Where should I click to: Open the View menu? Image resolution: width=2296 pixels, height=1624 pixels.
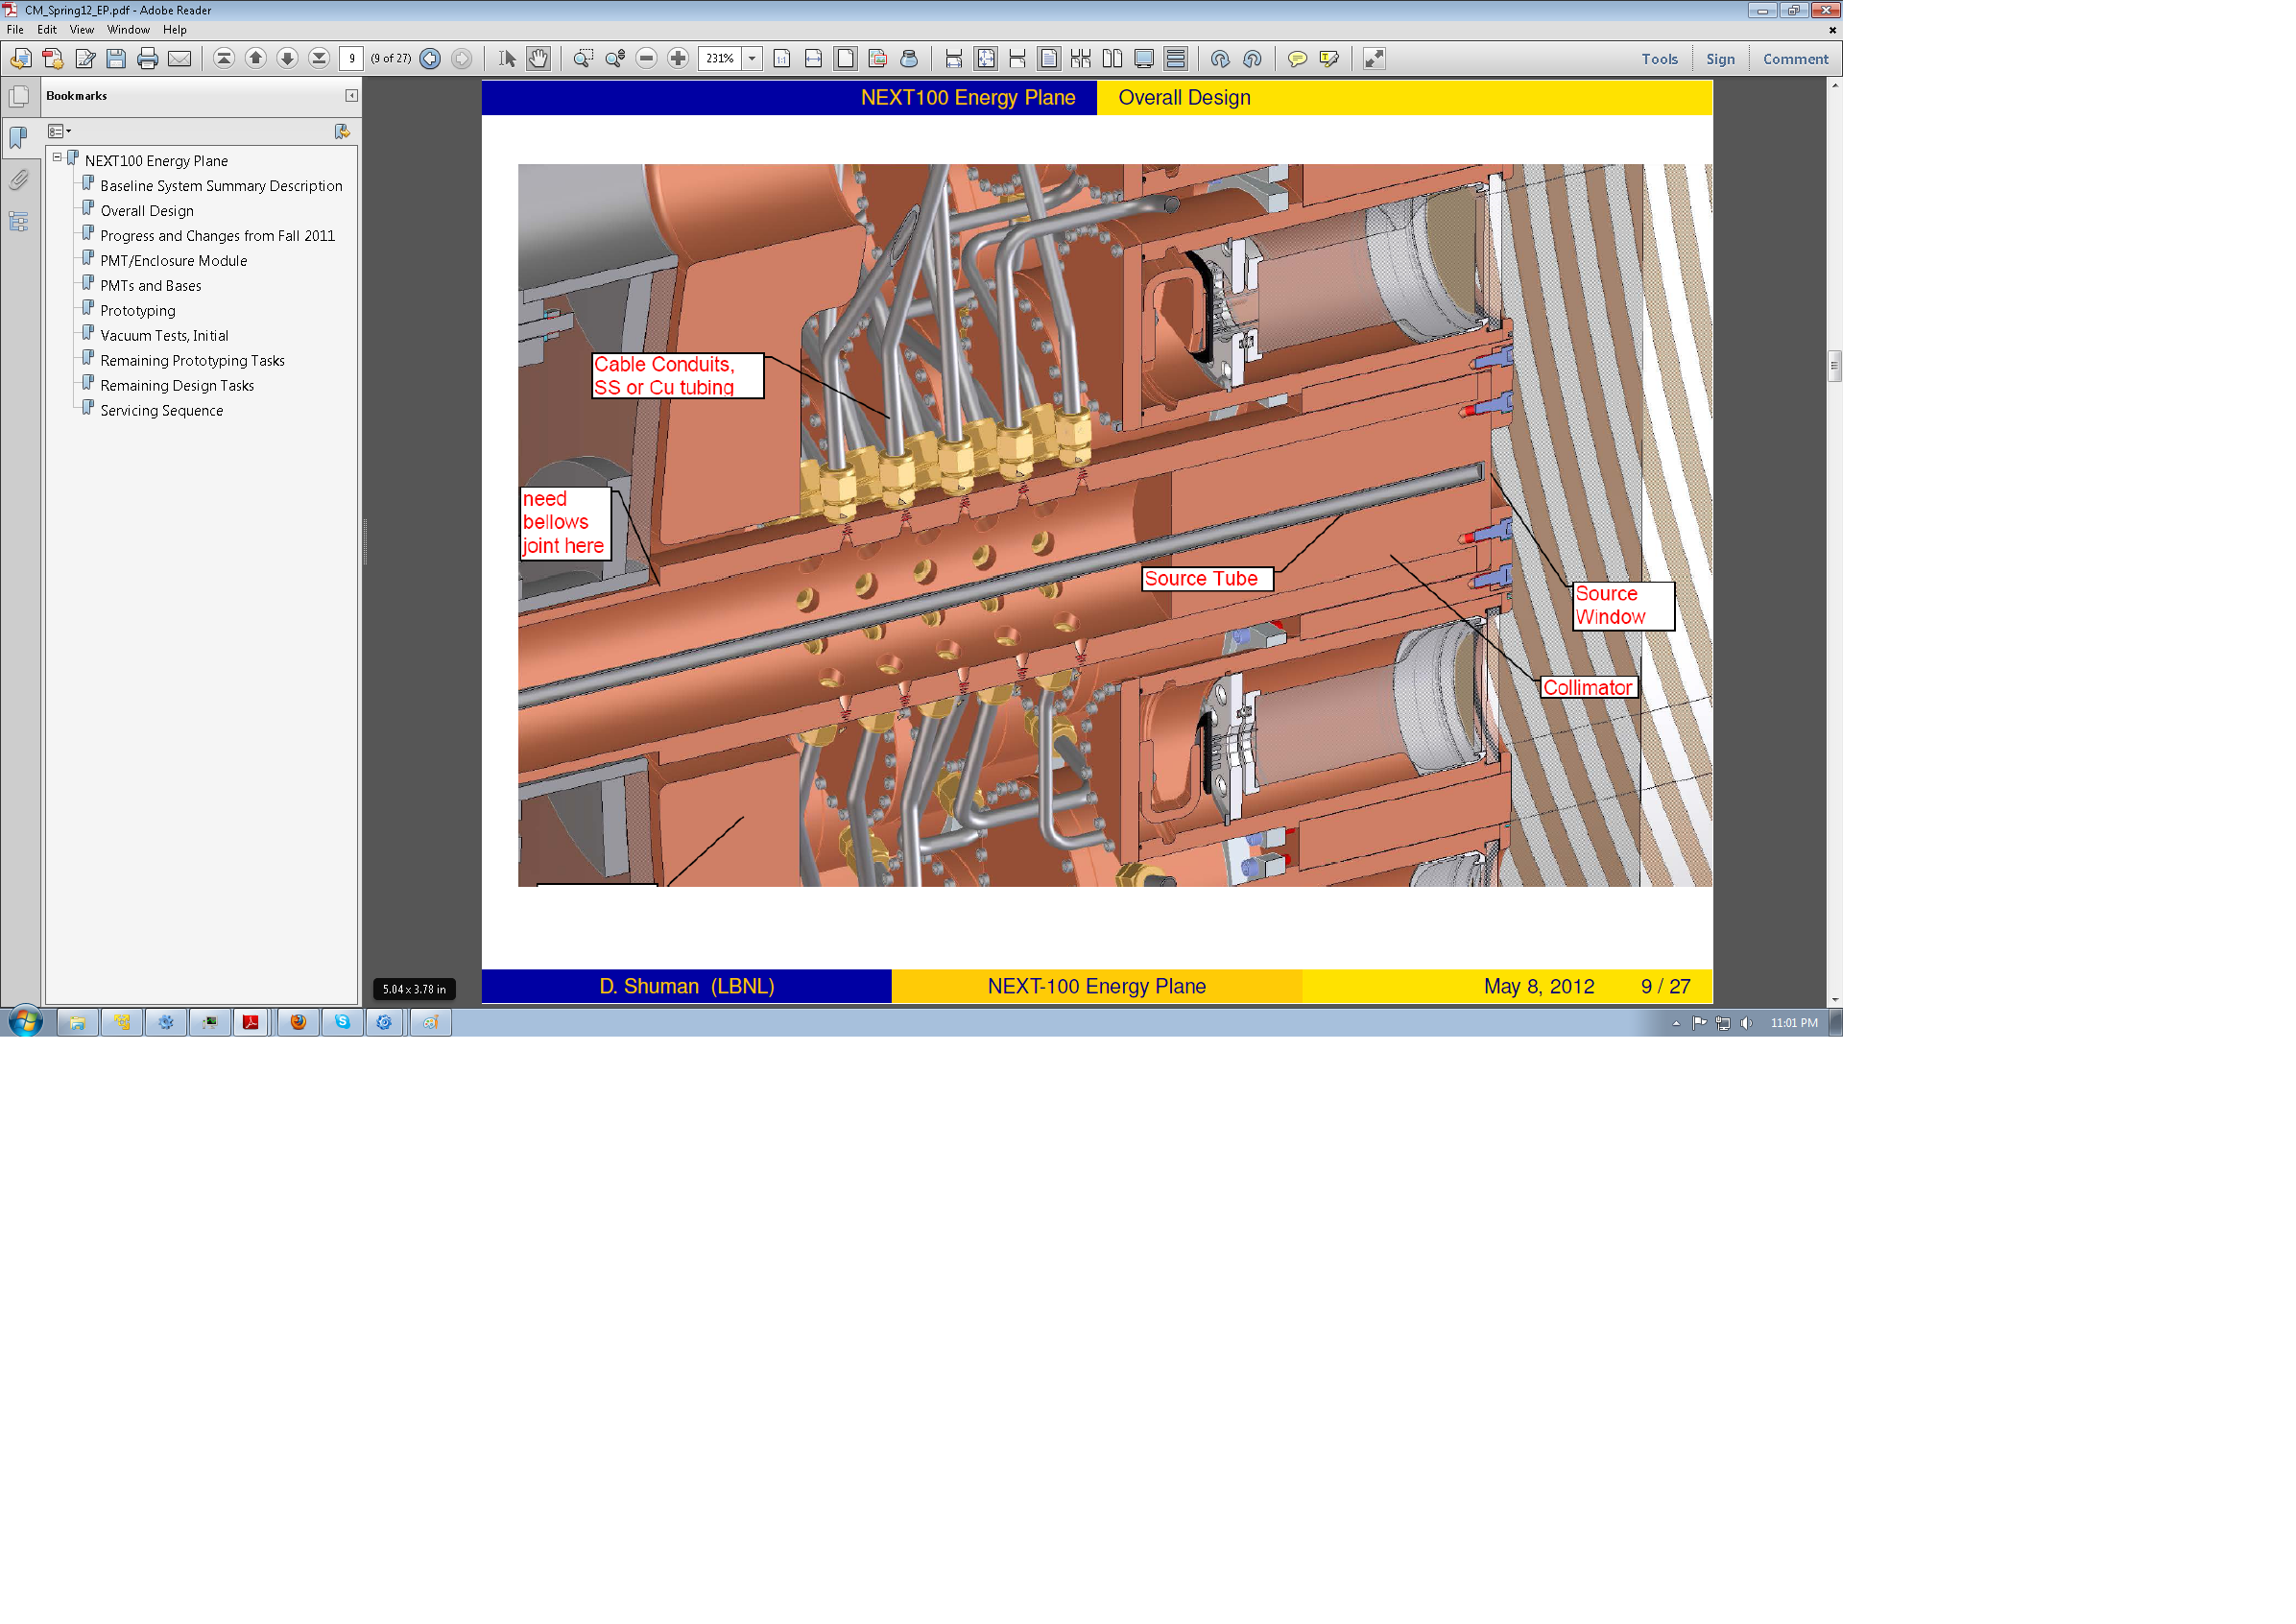pos(82,30)
